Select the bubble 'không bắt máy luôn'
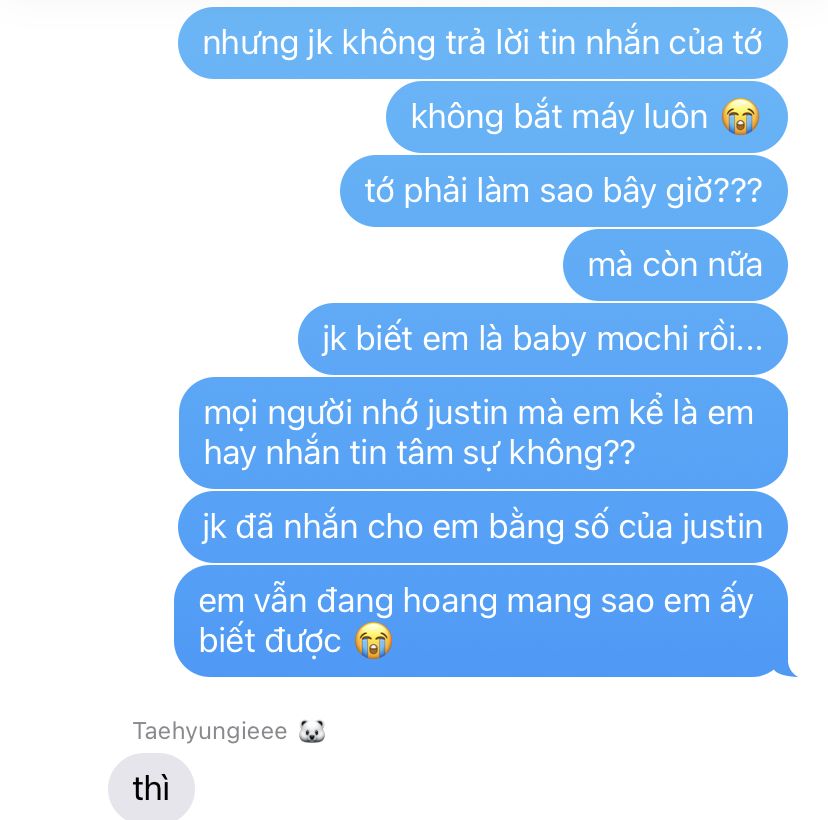This screenshot has height=820, width=828. 587,117
